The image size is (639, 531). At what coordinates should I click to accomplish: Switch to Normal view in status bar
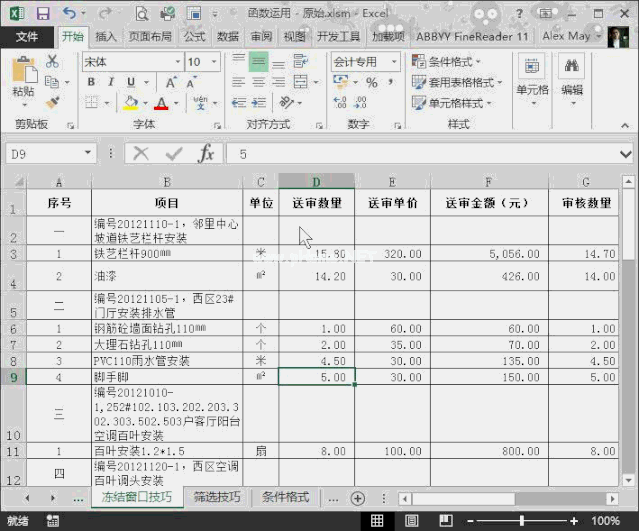pyautogui.click(x=377, y=520)
